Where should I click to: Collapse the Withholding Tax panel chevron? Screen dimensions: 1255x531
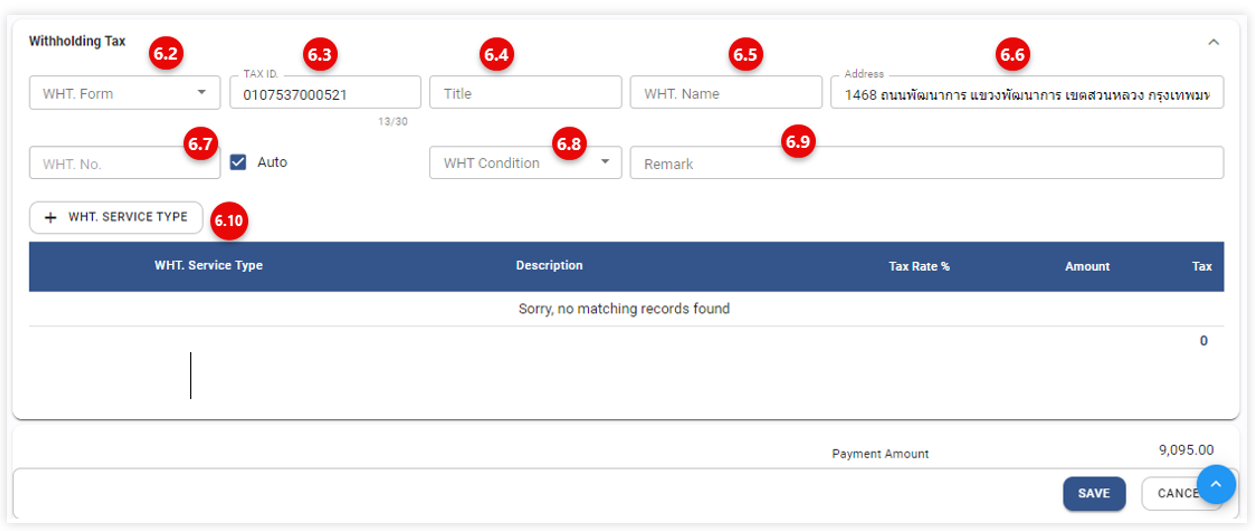(1213, 42)
